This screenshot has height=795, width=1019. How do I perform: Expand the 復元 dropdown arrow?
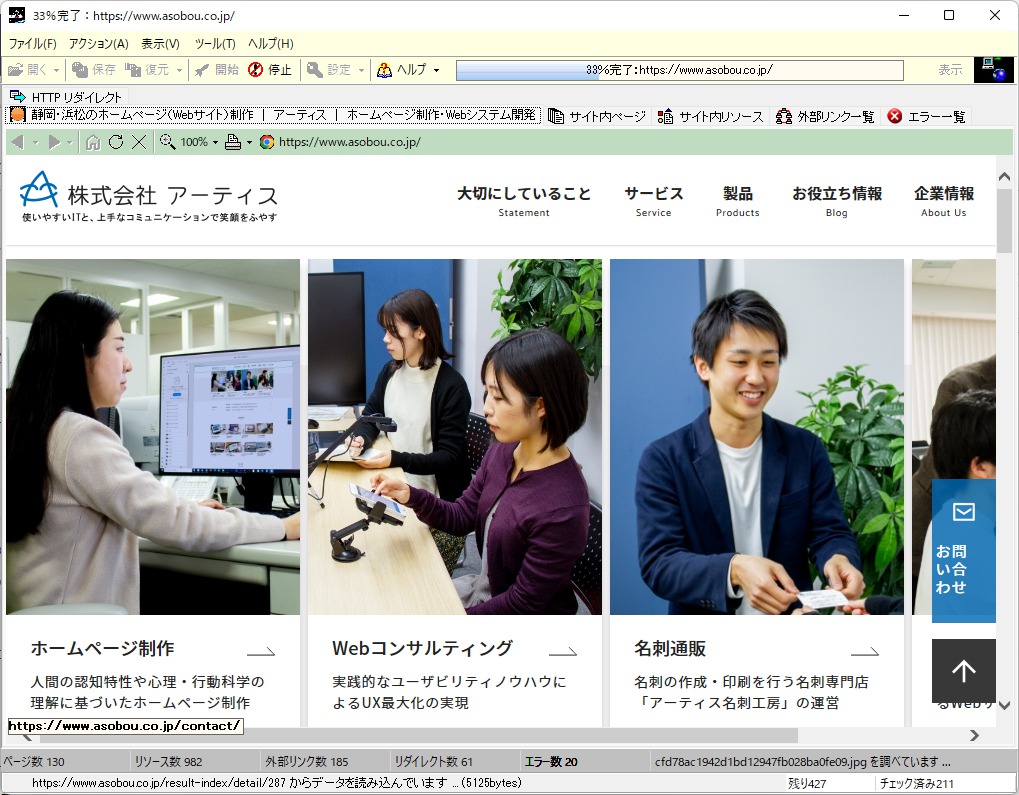pyautogui.click(x=179, y=70)
